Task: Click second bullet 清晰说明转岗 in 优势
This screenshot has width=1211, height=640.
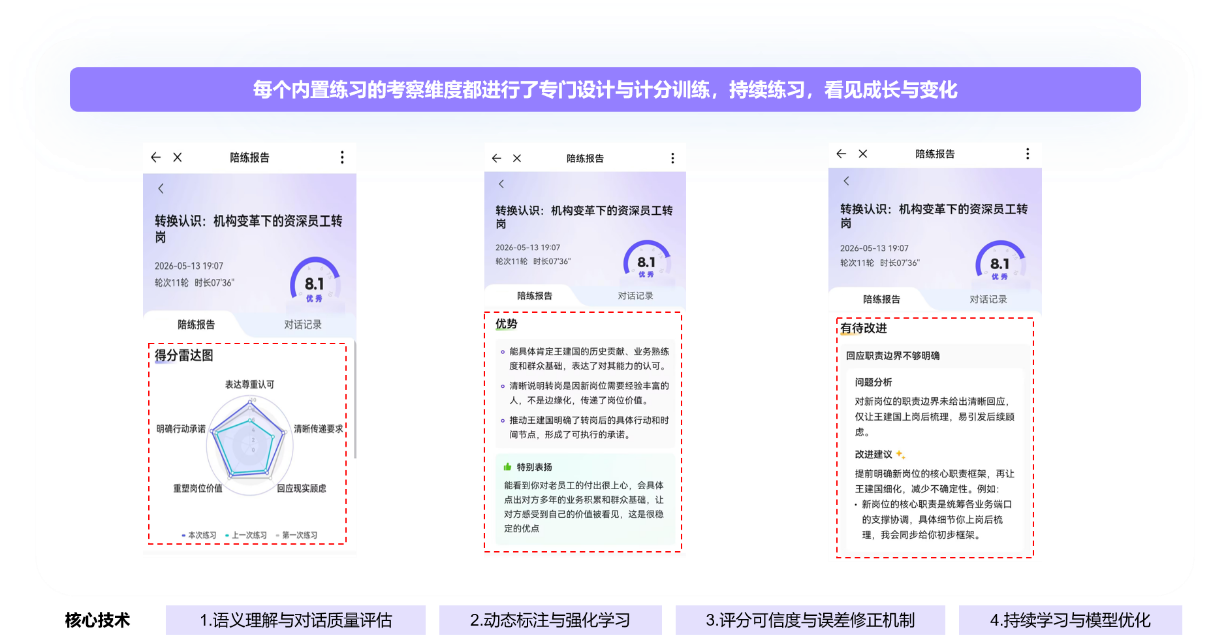Action: click(588, 392)
